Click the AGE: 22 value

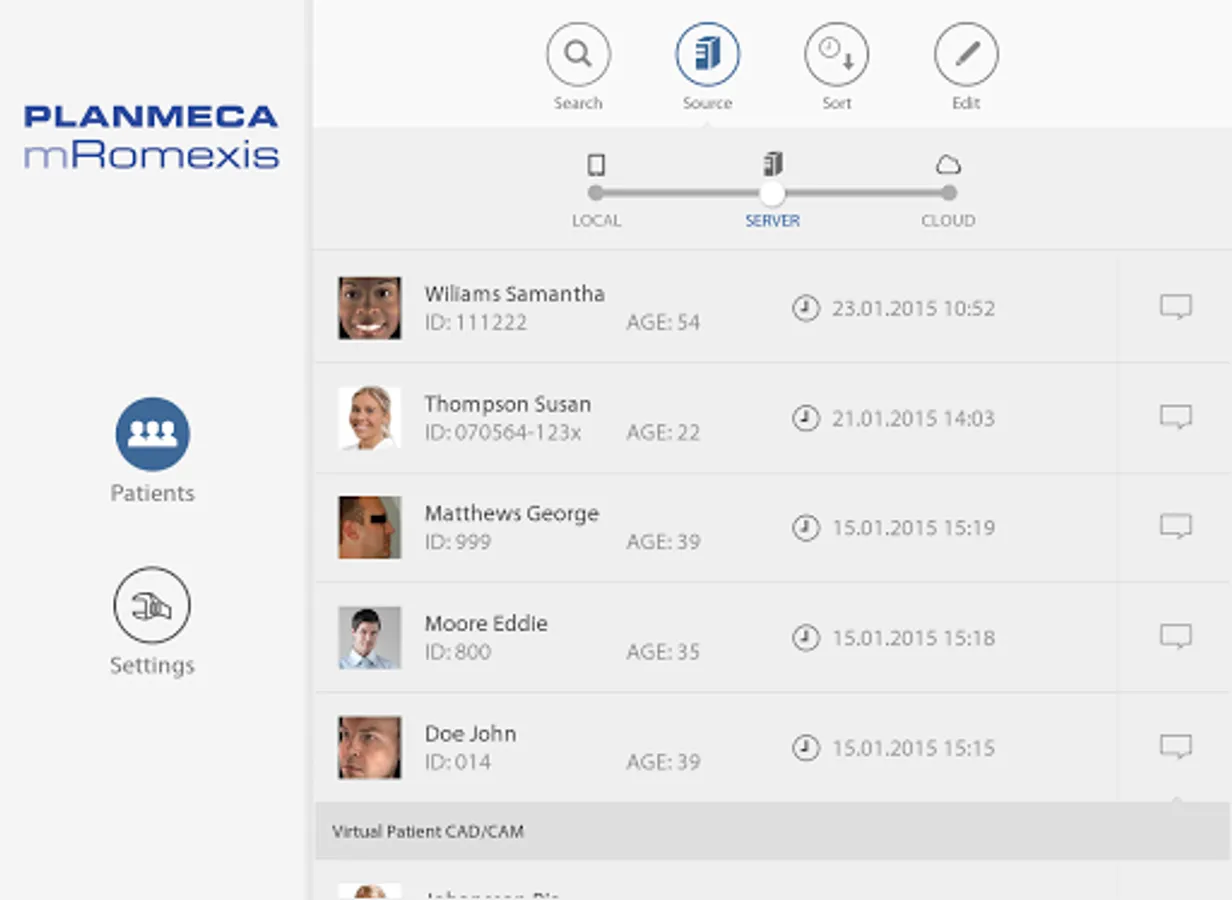[x=663, y=432]
